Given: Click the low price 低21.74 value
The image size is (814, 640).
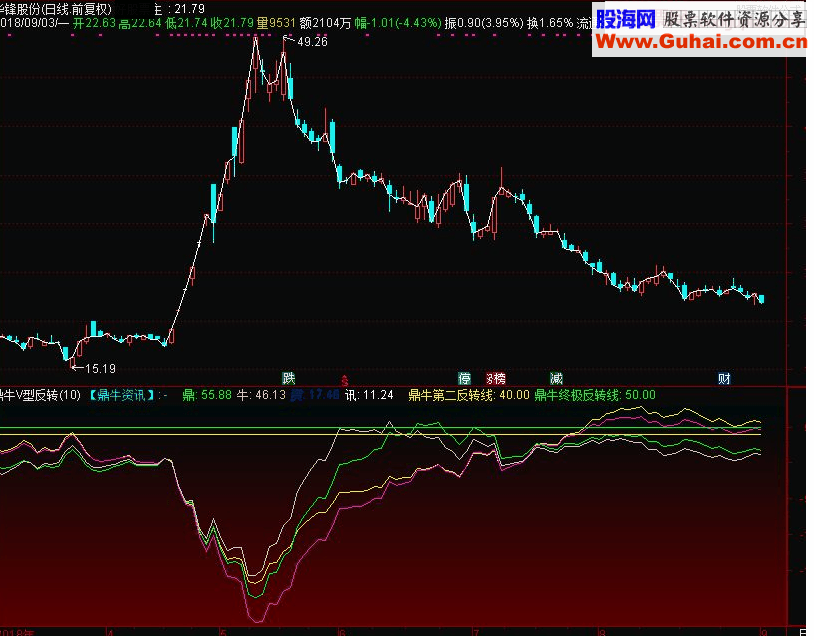Looking at the screenshot, I should [x=186, y=23].
